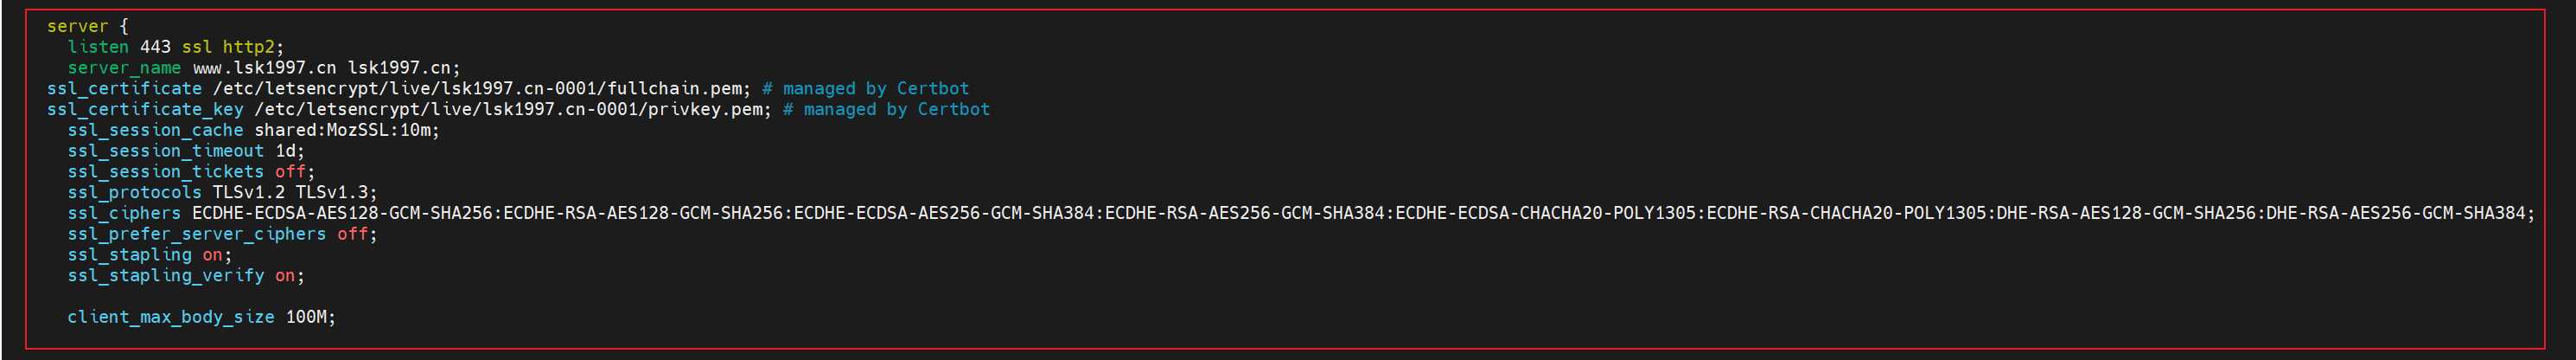
Task: Click the ssl_prefer_server_ciphers directive
Action: click(196, 234)
